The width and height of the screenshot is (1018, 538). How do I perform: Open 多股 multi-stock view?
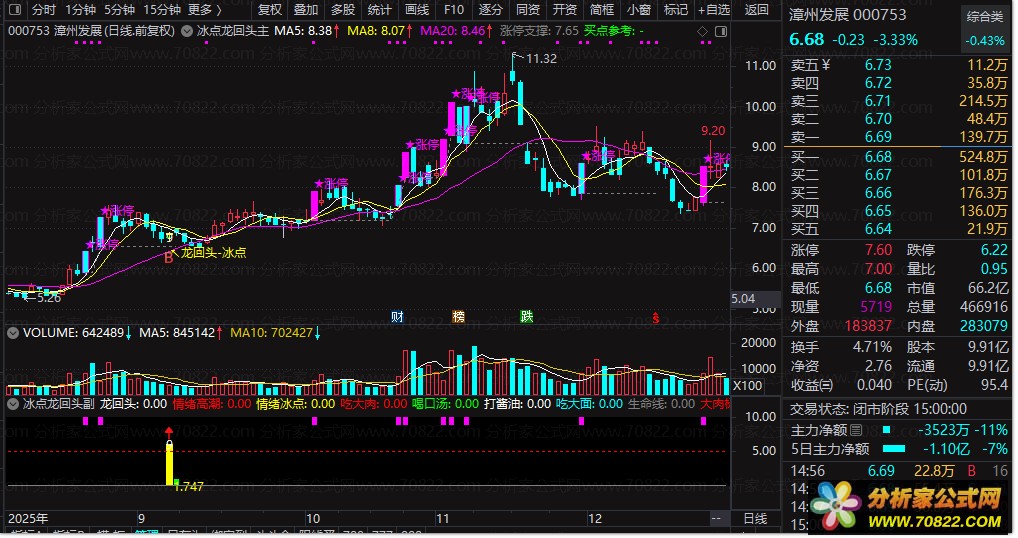pos(343,10)
